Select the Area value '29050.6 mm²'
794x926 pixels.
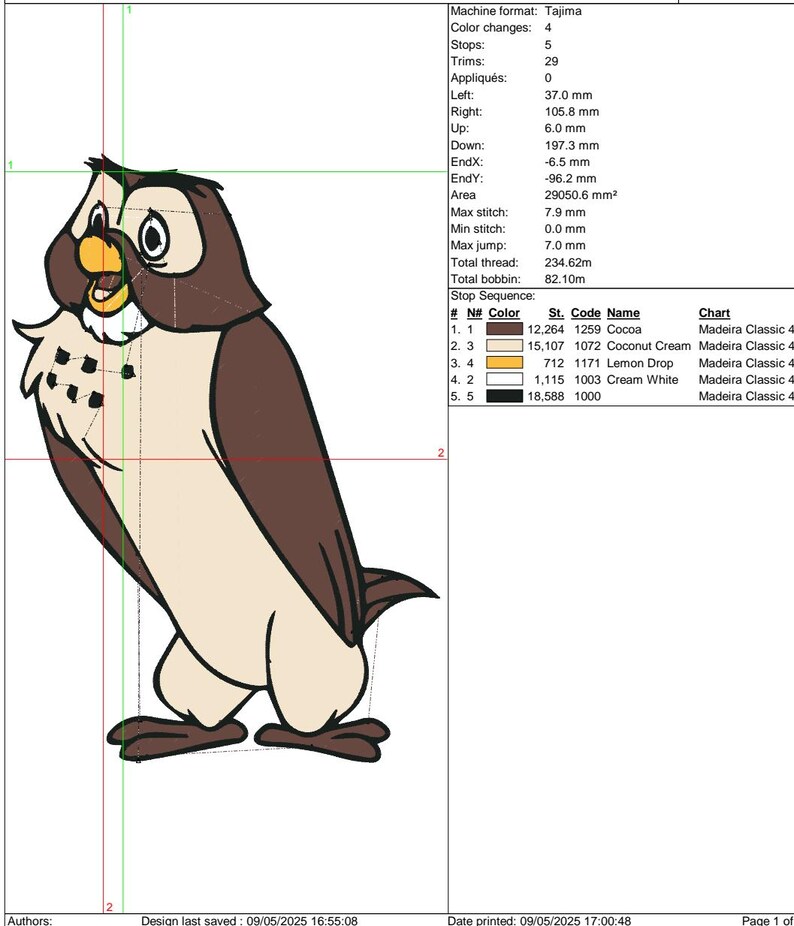[581, 195]
